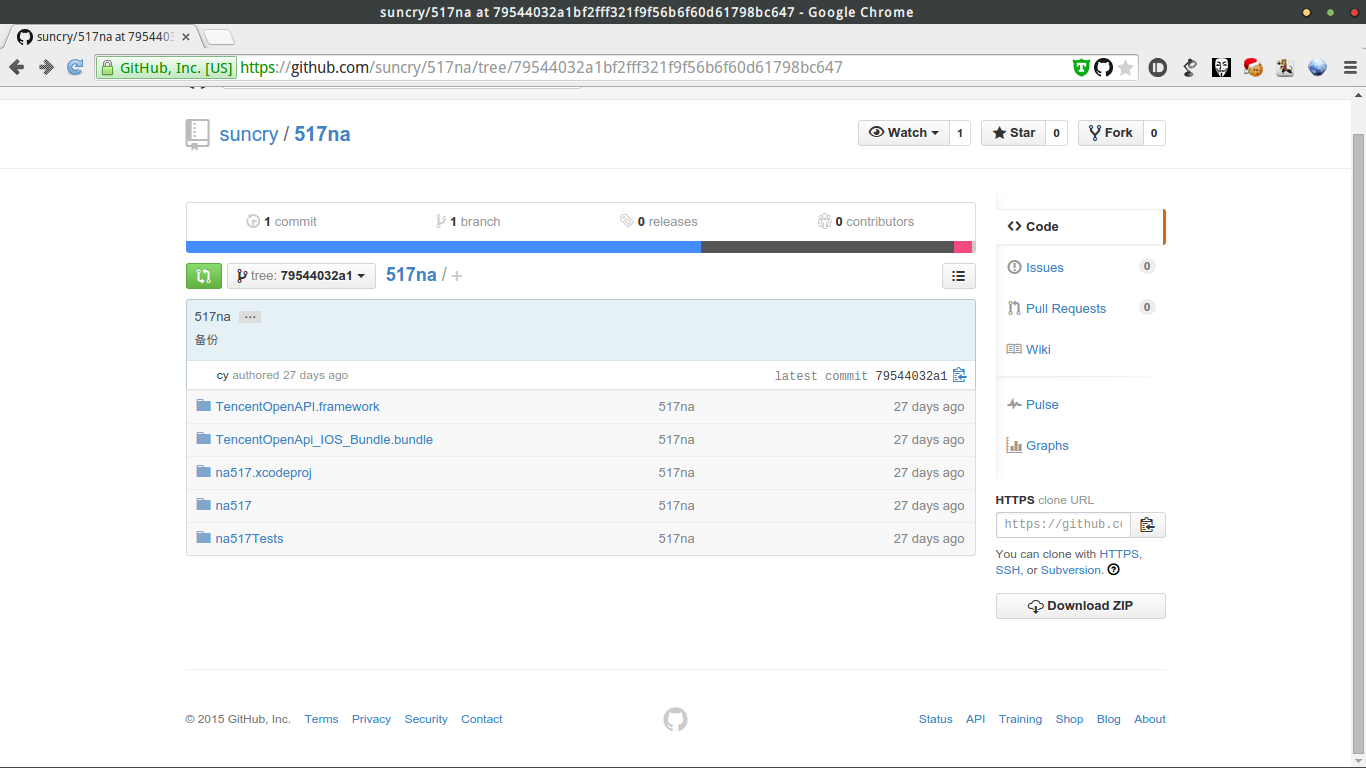Image resolution: width=1366 pixels, height=768 pixels.
Task: Open the Status footer link
Action: click(936, 719)
